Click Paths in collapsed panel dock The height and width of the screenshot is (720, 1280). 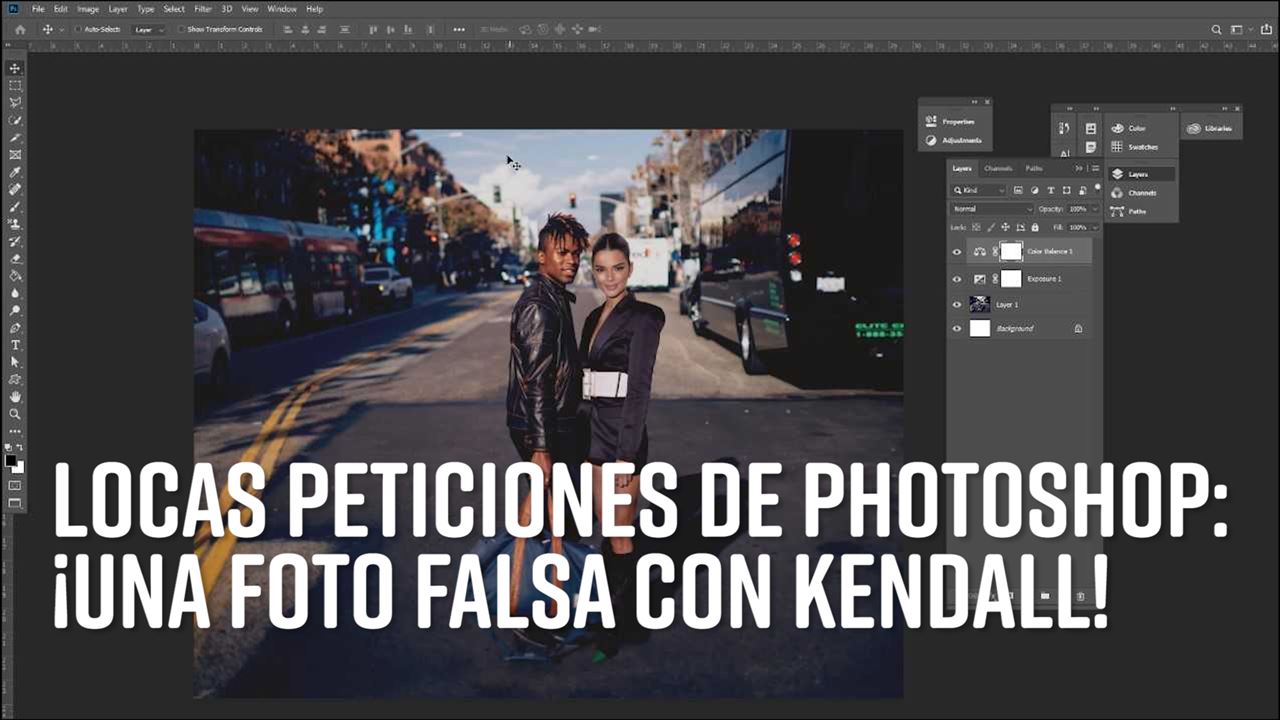coord(1128,211)
